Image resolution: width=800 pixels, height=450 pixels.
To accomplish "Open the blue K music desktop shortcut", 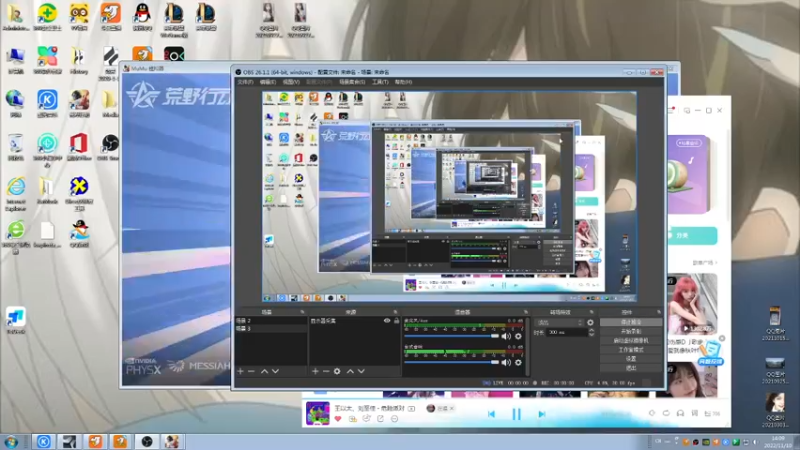I will 47,104.
